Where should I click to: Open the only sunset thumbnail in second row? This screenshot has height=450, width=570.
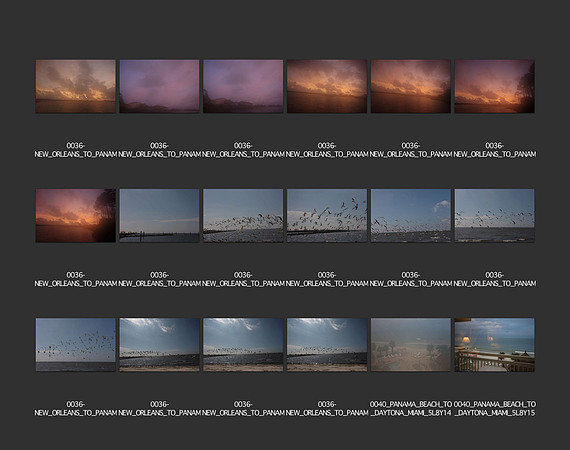[76, 216]
